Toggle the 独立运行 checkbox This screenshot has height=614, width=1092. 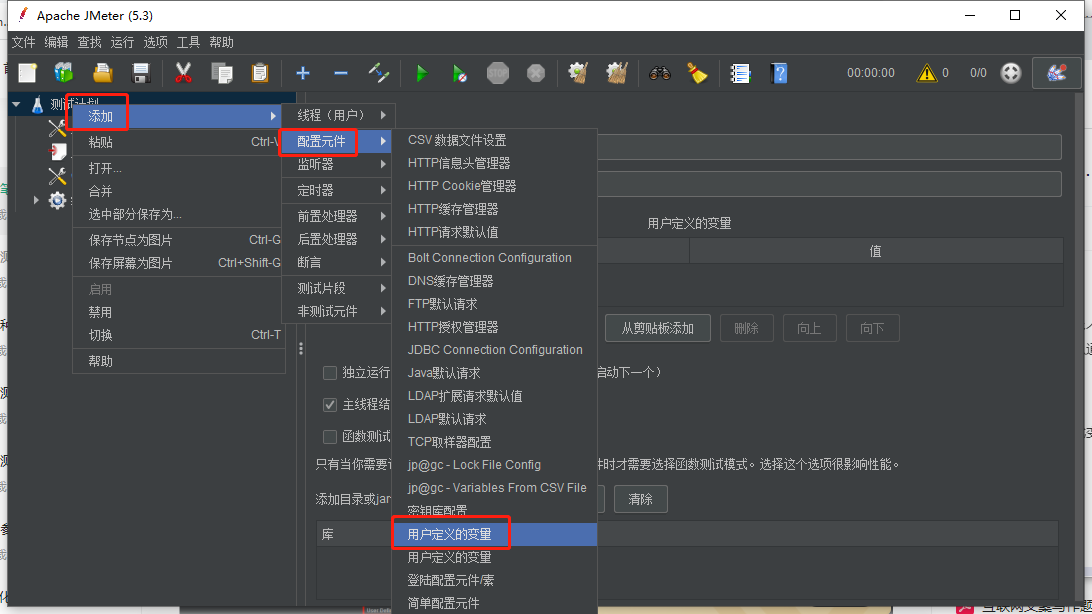coord(330,373)
